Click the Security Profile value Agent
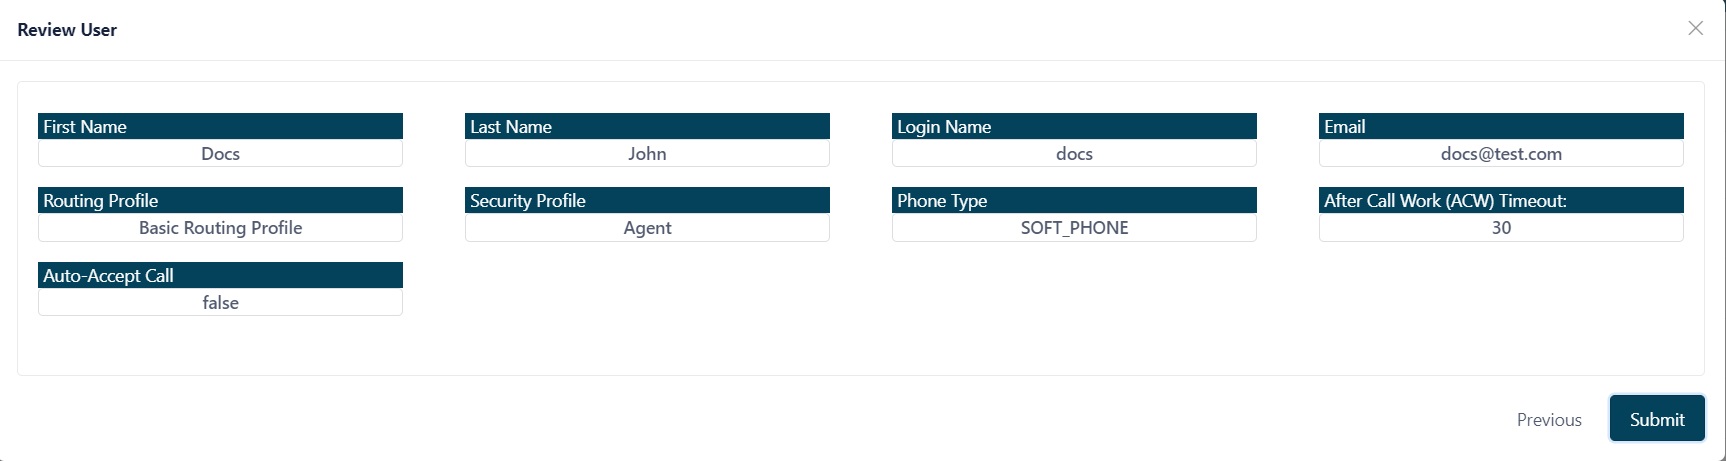The width and height of the screenshot is (1726, 461). pyautogui.click(x=647, y=227)
